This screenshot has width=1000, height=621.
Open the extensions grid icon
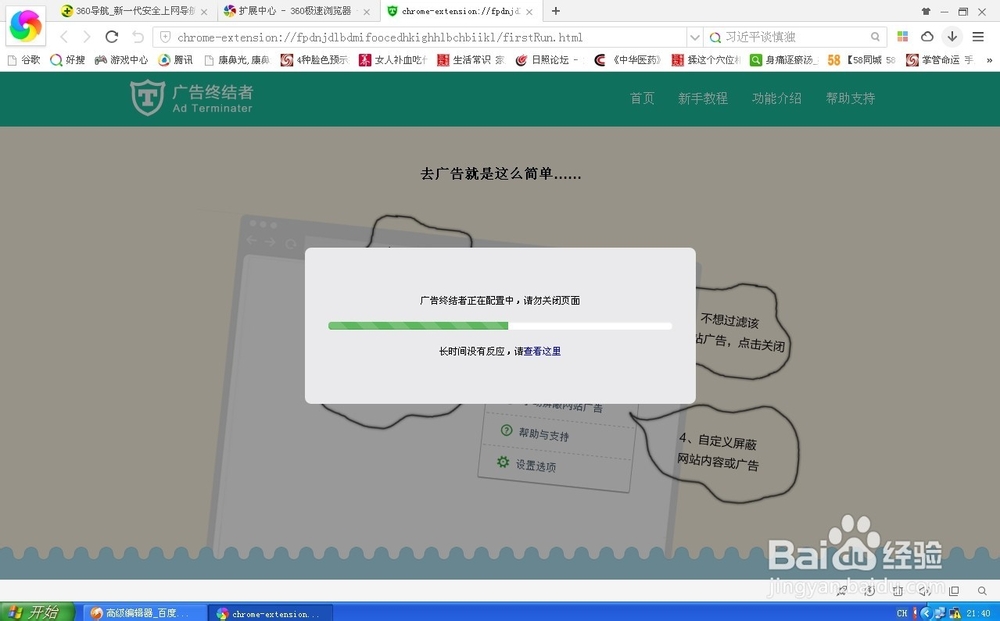902,36
